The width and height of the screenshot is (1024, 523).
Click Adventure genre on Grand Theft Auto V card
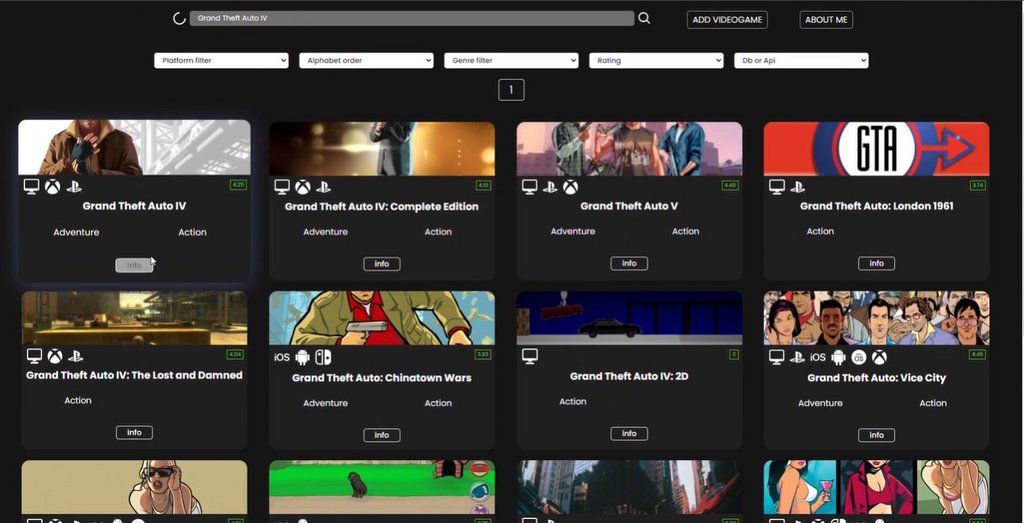[x=573, y=231]
